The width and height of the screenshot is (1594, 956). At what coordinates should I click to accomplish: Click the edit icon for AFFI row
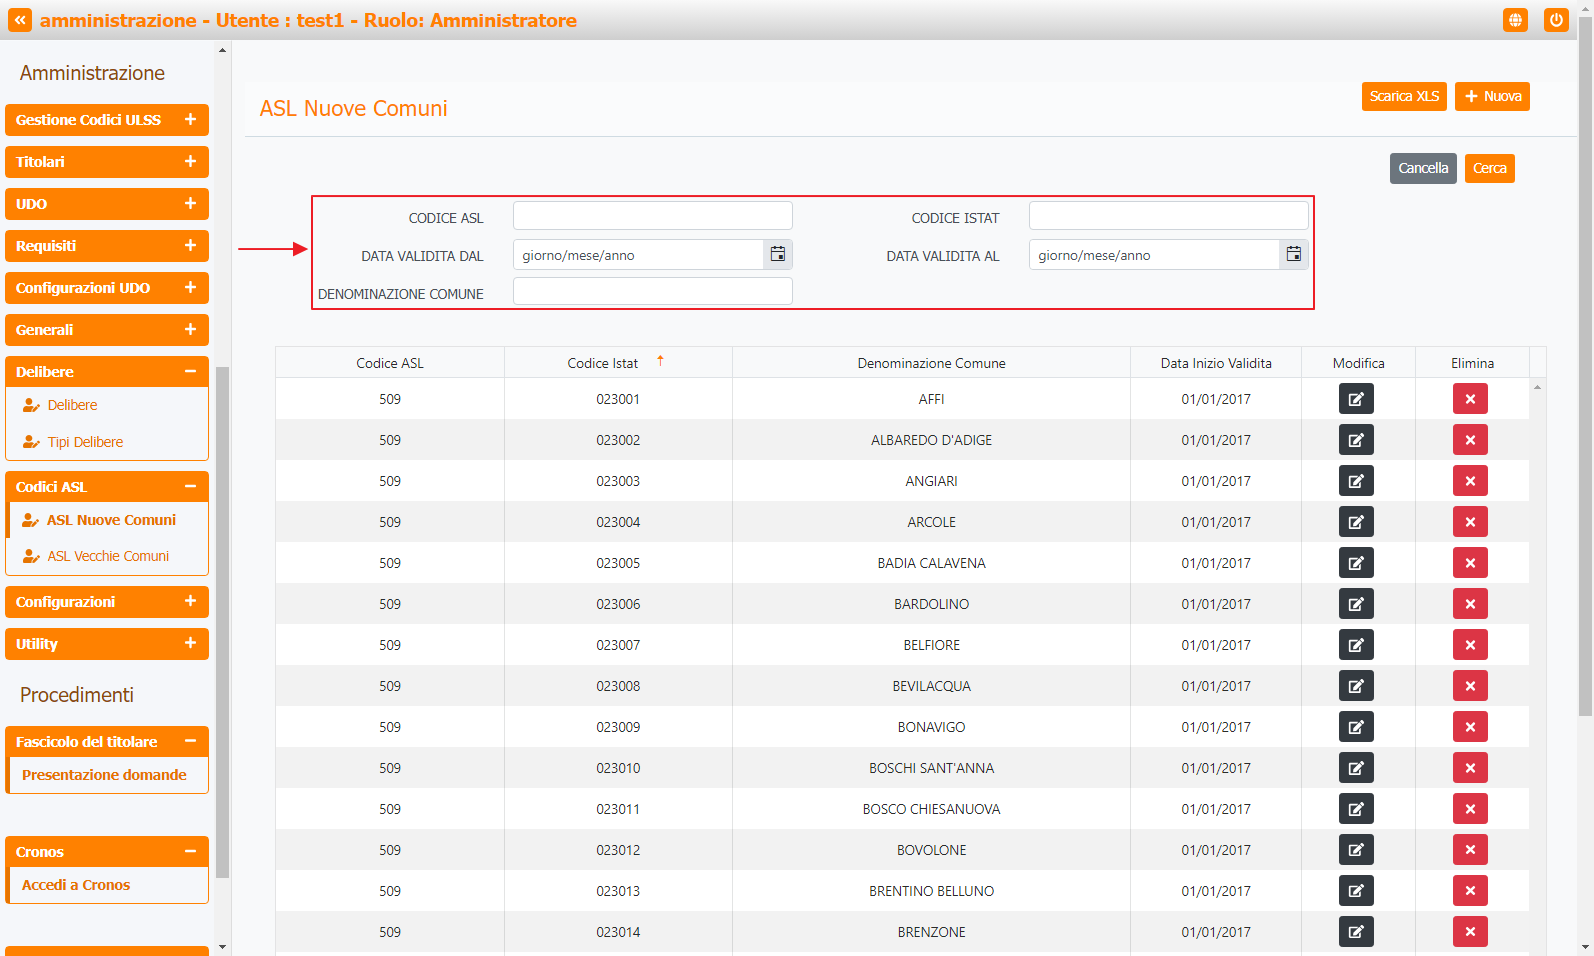[x=1355, y=399]
